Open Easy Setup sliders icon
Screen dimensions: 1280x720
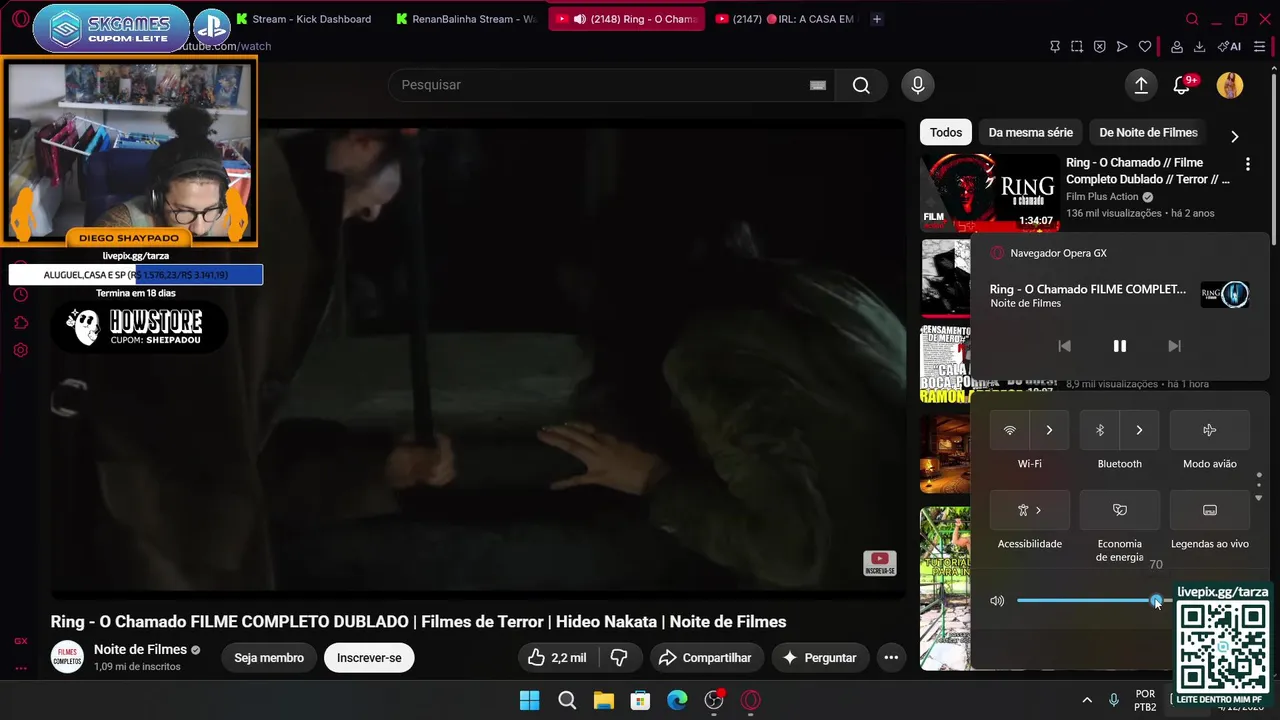1259,46
